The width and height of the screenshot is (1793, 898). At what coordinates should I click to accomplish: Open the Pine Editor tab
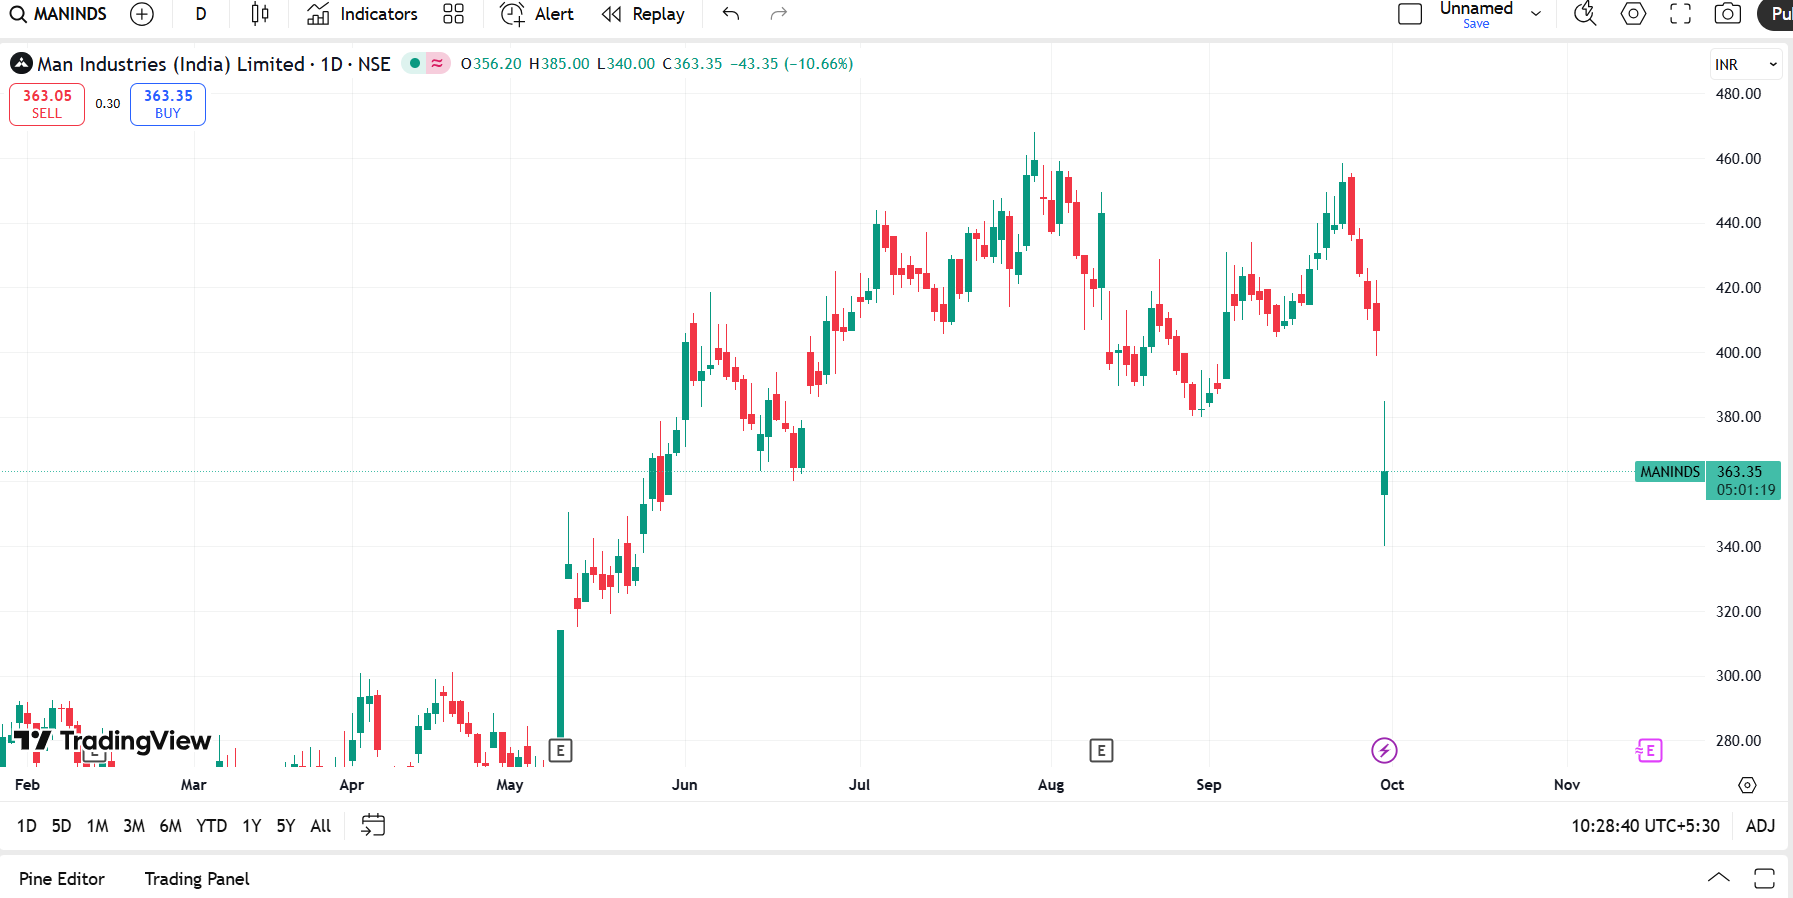[x=62, y=879]
